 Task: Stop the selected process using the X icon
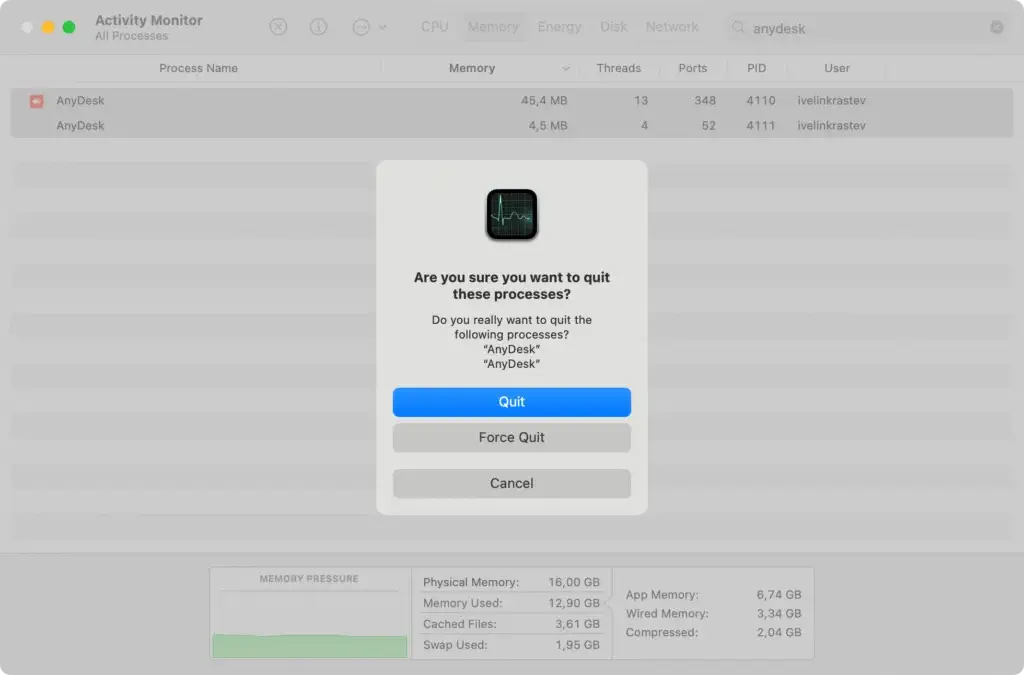(x=278, y=26)
